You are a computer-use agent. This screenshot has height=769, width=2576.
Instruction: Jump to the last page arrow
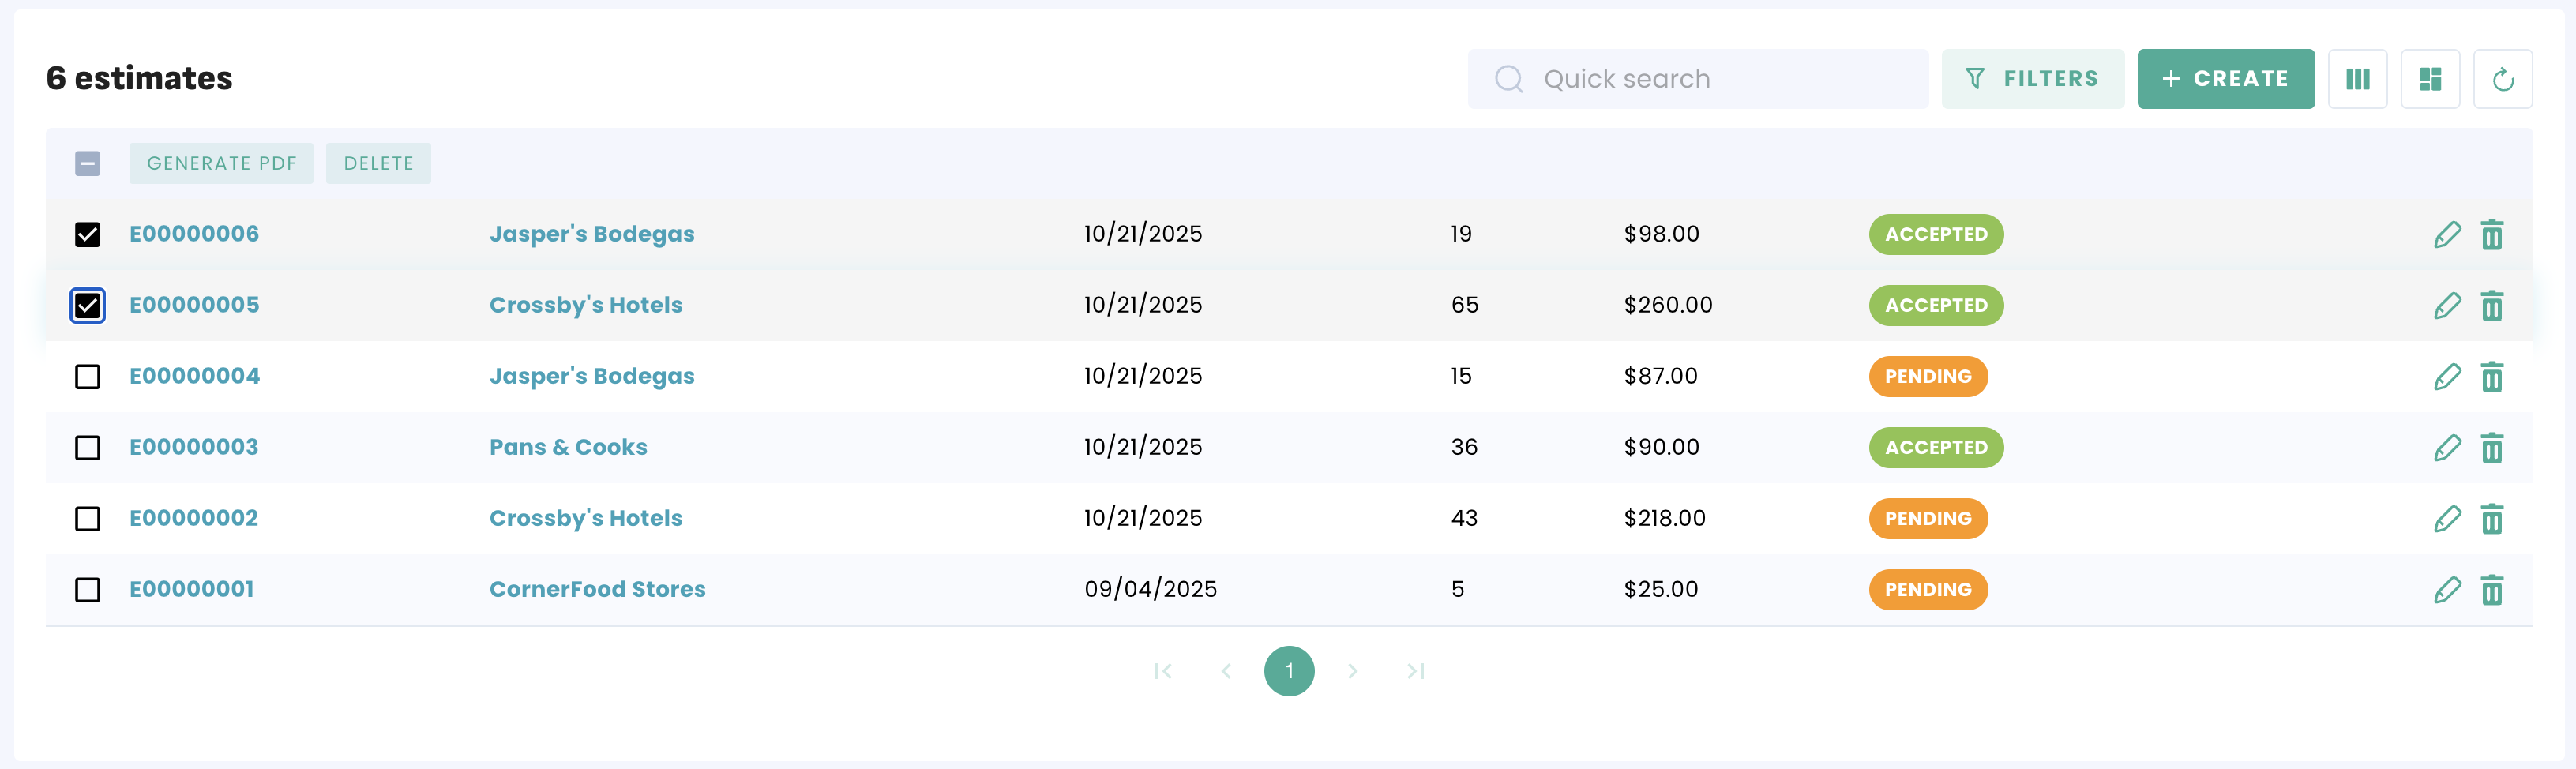[1415, 671]
